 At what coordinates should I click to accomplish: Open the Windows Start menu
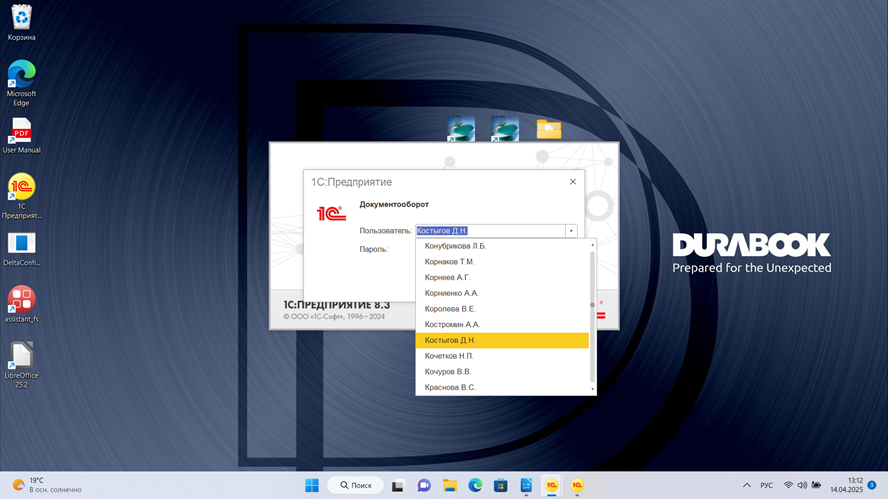pyautogui.click(x=312, y=485)
